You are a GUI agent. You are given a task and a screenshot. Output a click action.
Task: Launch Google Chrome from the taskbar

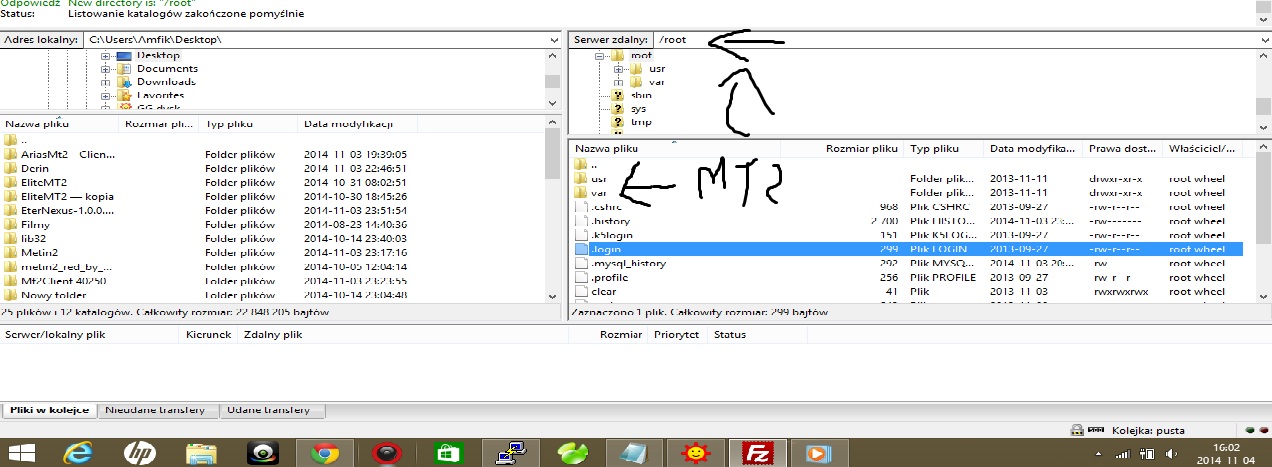pos(324,452)
